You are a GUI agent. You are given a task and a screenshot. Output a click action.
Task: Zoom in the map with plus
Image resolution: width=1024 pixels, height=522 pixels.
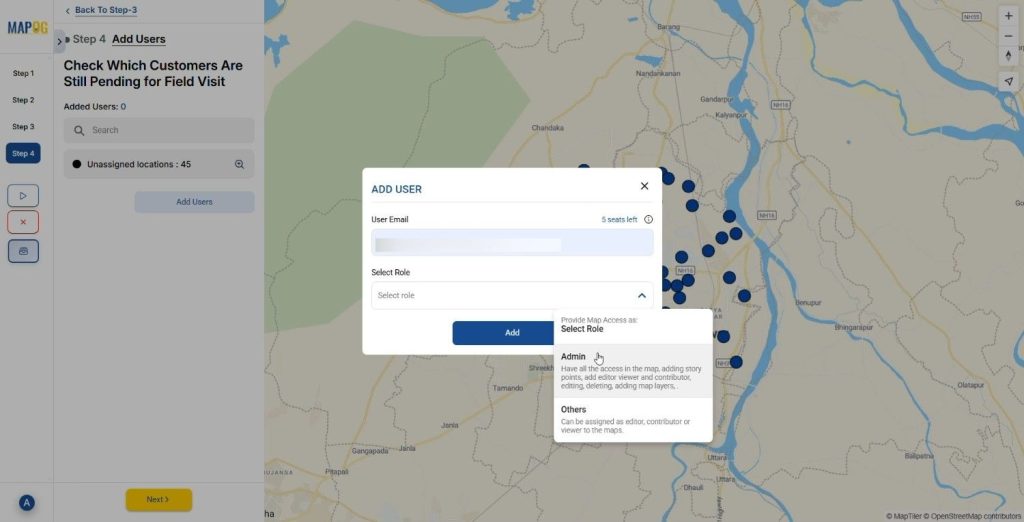coord(1008,16)
